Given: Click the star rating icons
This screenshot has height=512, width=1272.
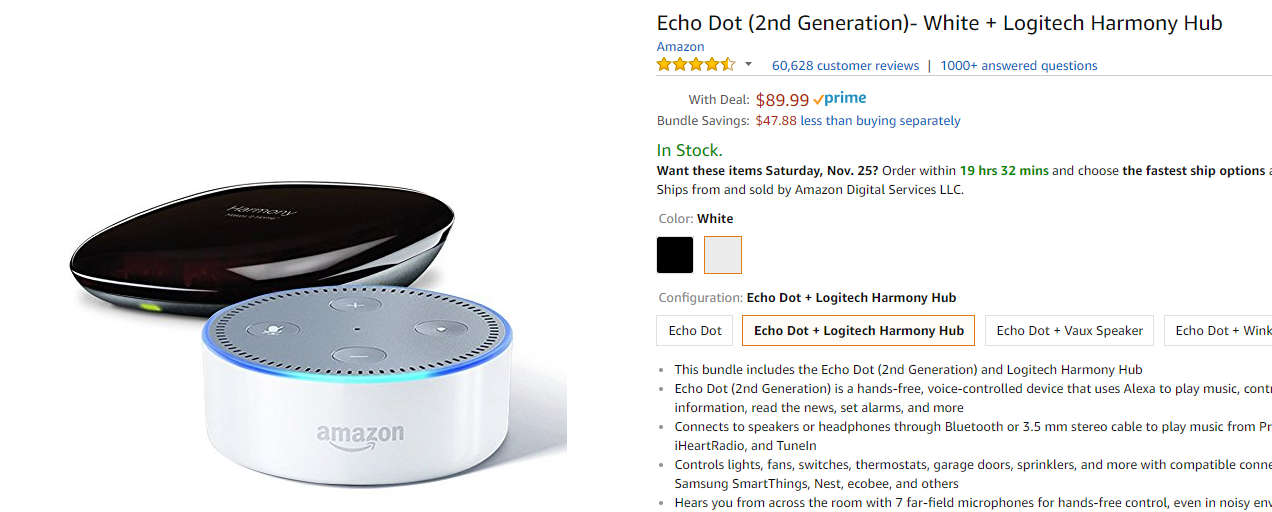Looking at the screenshot, I should [x=695, y=65].
